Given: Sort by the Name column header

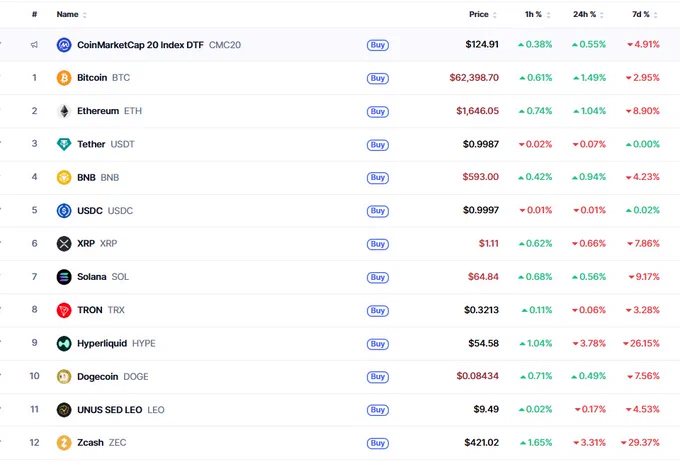Looking at the screenshot, I should (x=72, y=14).
